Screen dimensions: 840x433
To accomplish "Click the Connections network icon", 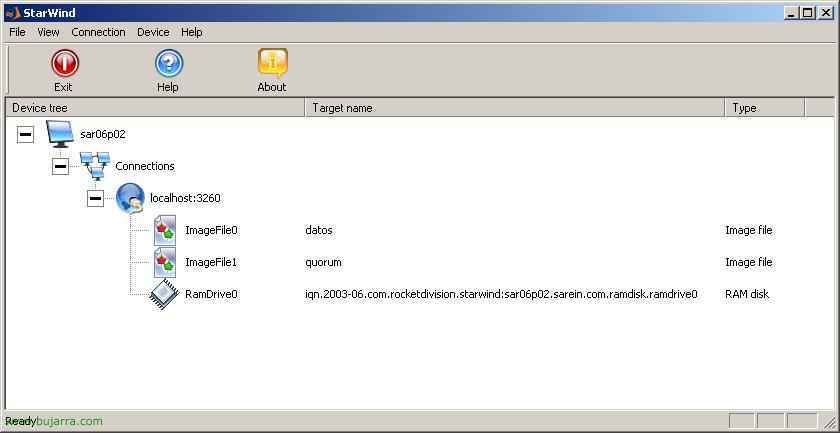I will [95, 166].
